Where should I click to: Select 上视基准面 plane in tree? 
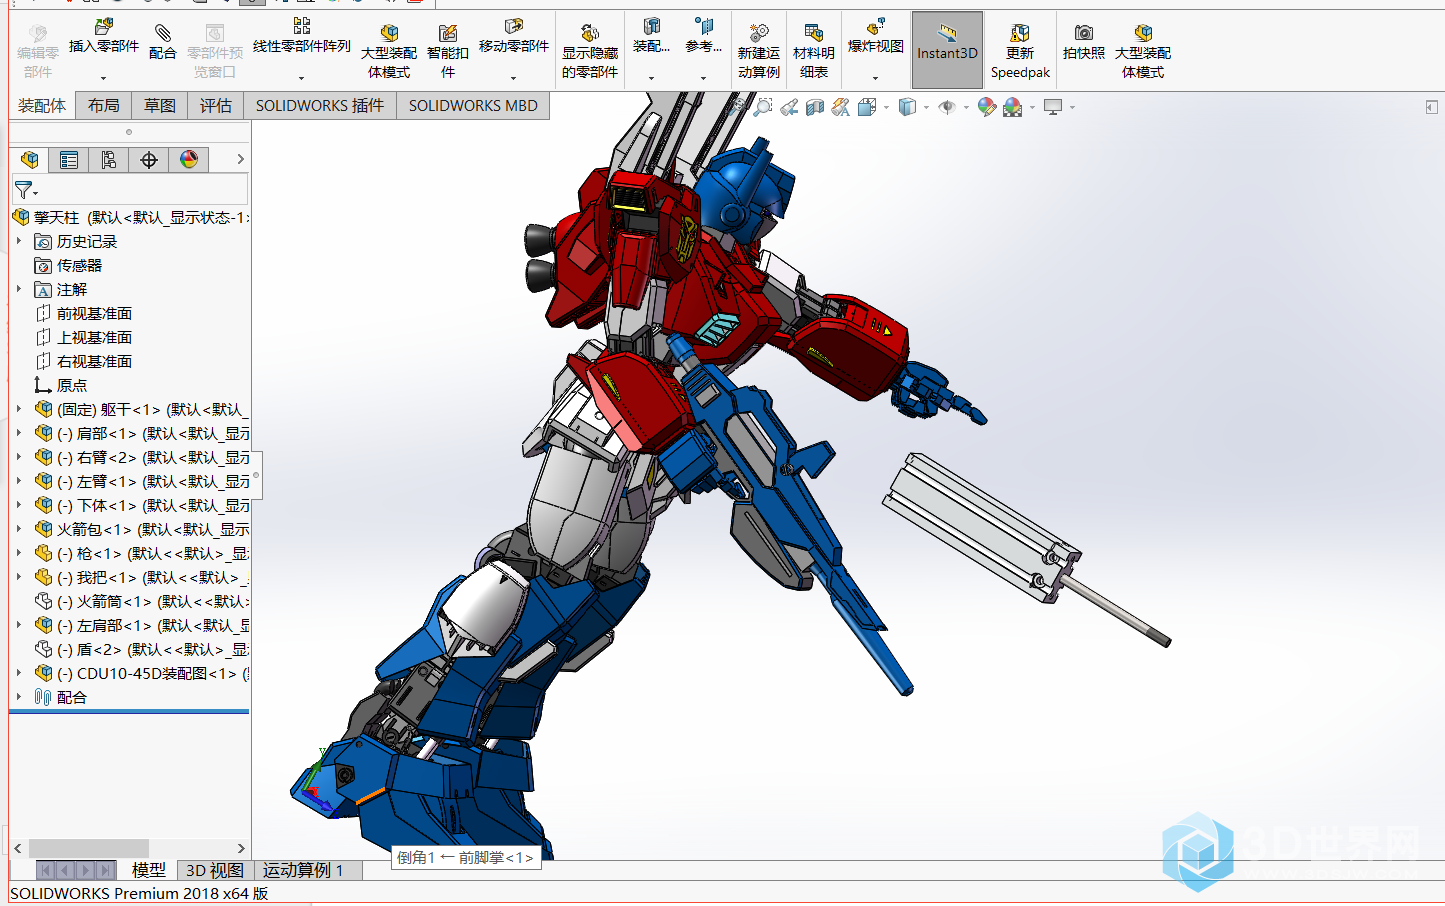click(x=94, y=338)
